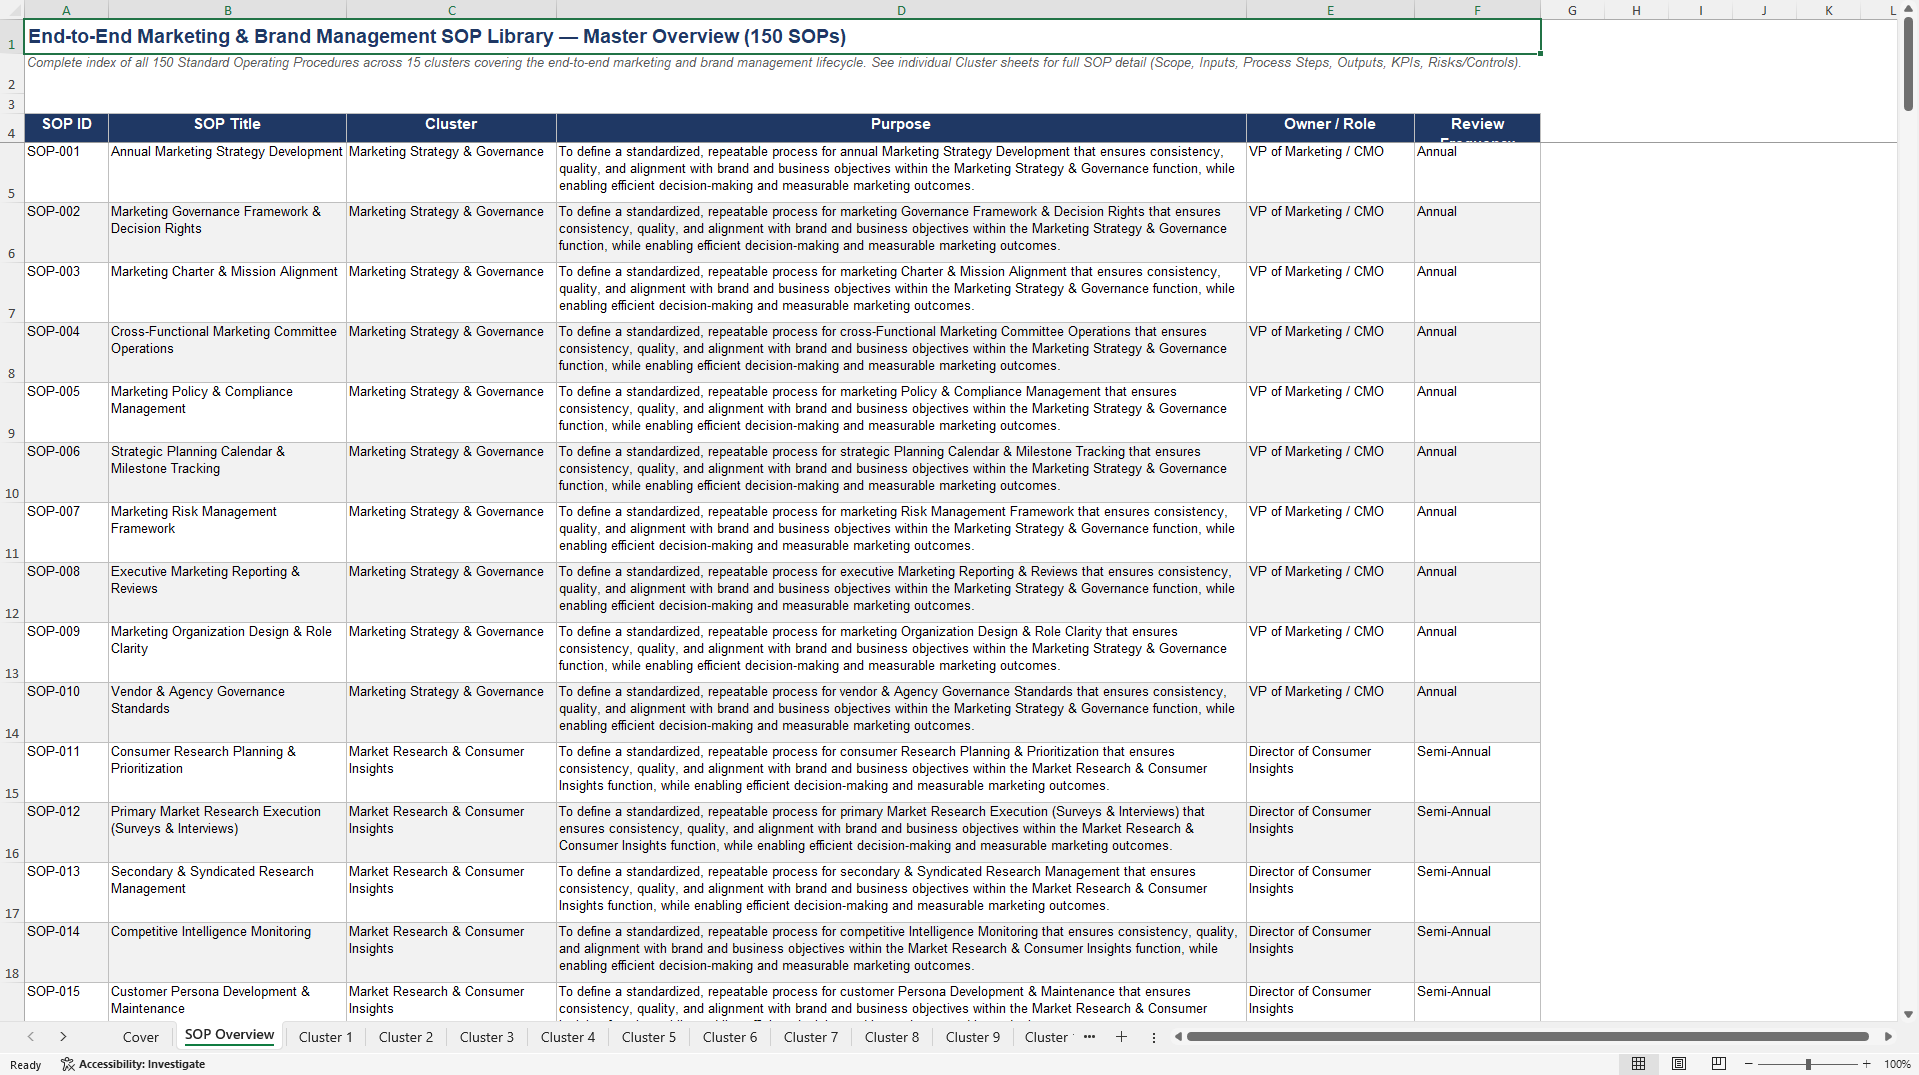Click horizontal scrollbar left arrow

pos(1178,1037)
